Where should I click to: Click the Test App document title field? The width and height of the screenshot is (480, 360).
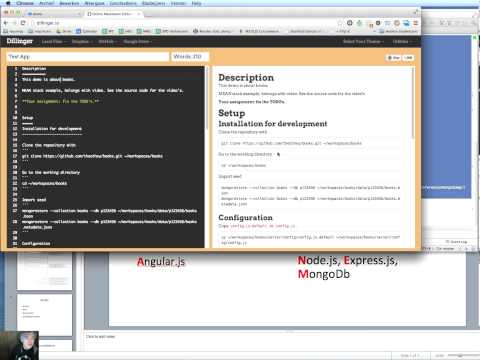coord(88,57)
